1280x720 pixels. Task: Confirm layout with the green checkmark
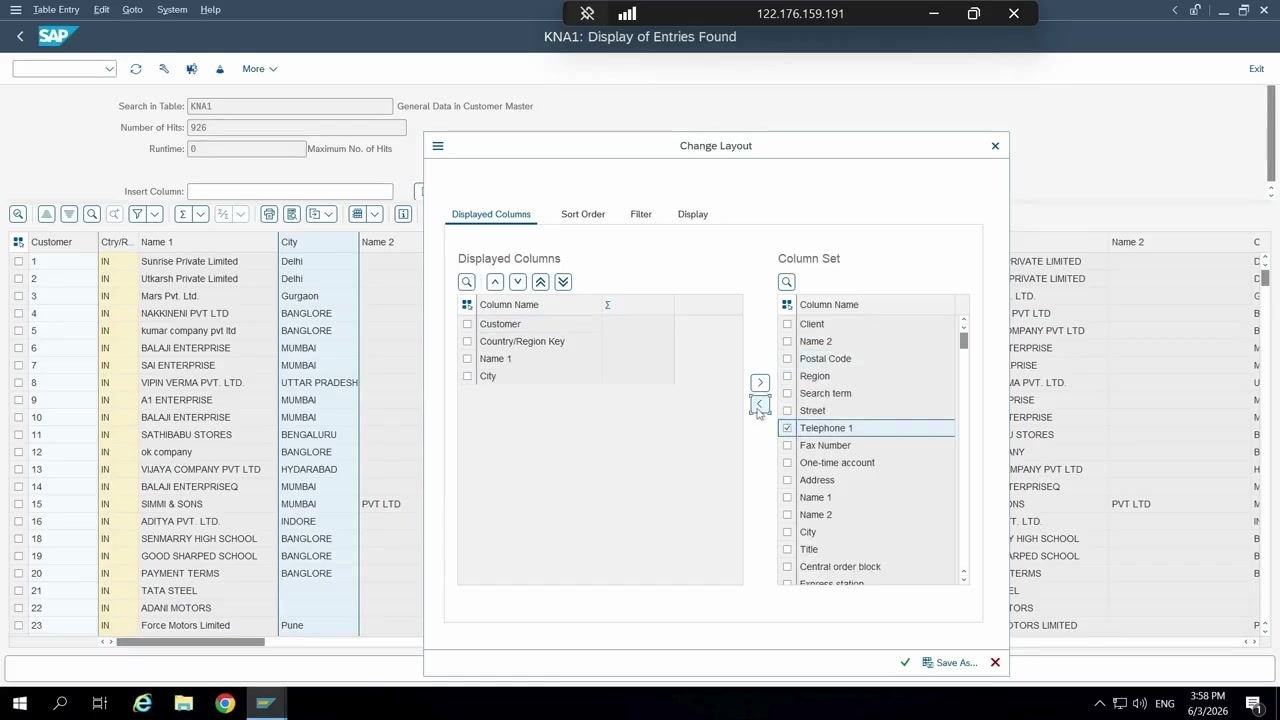click(905, 663)
